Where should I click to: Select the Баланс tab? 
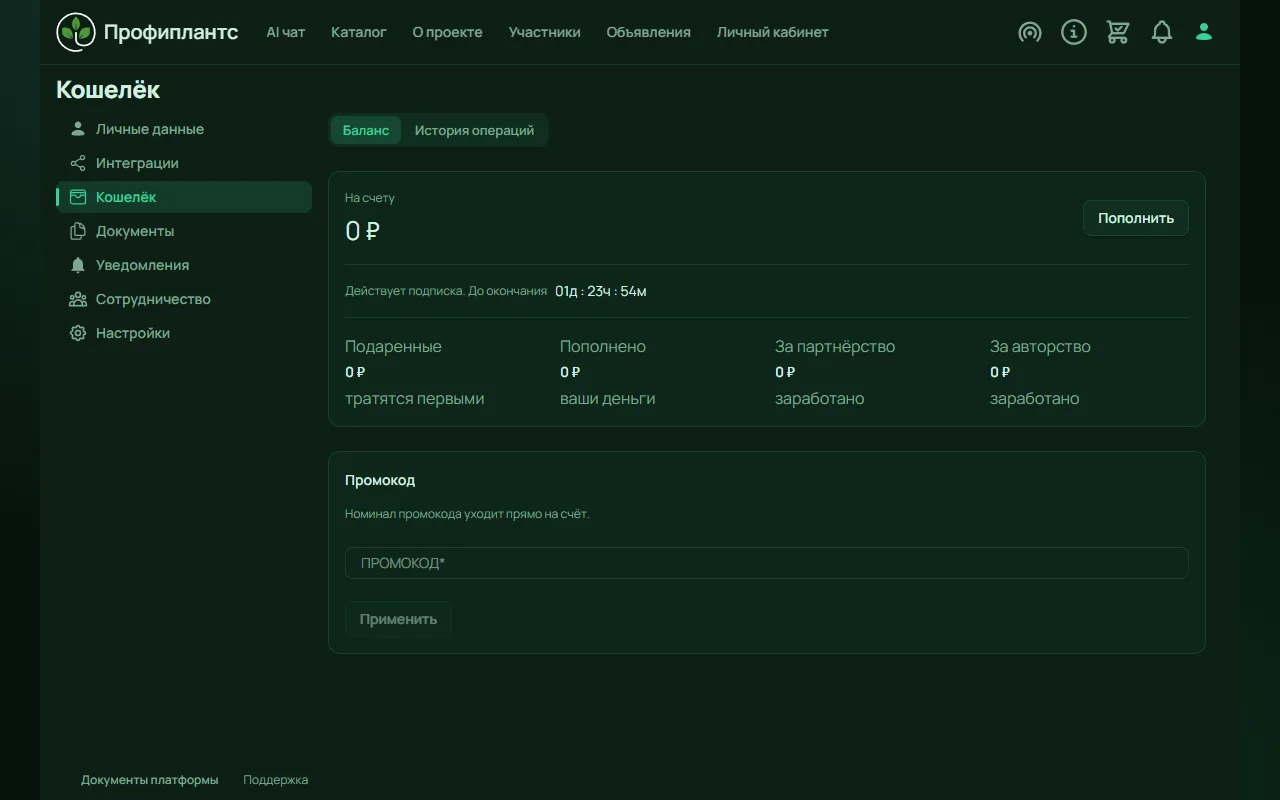(x=366, y=130)
